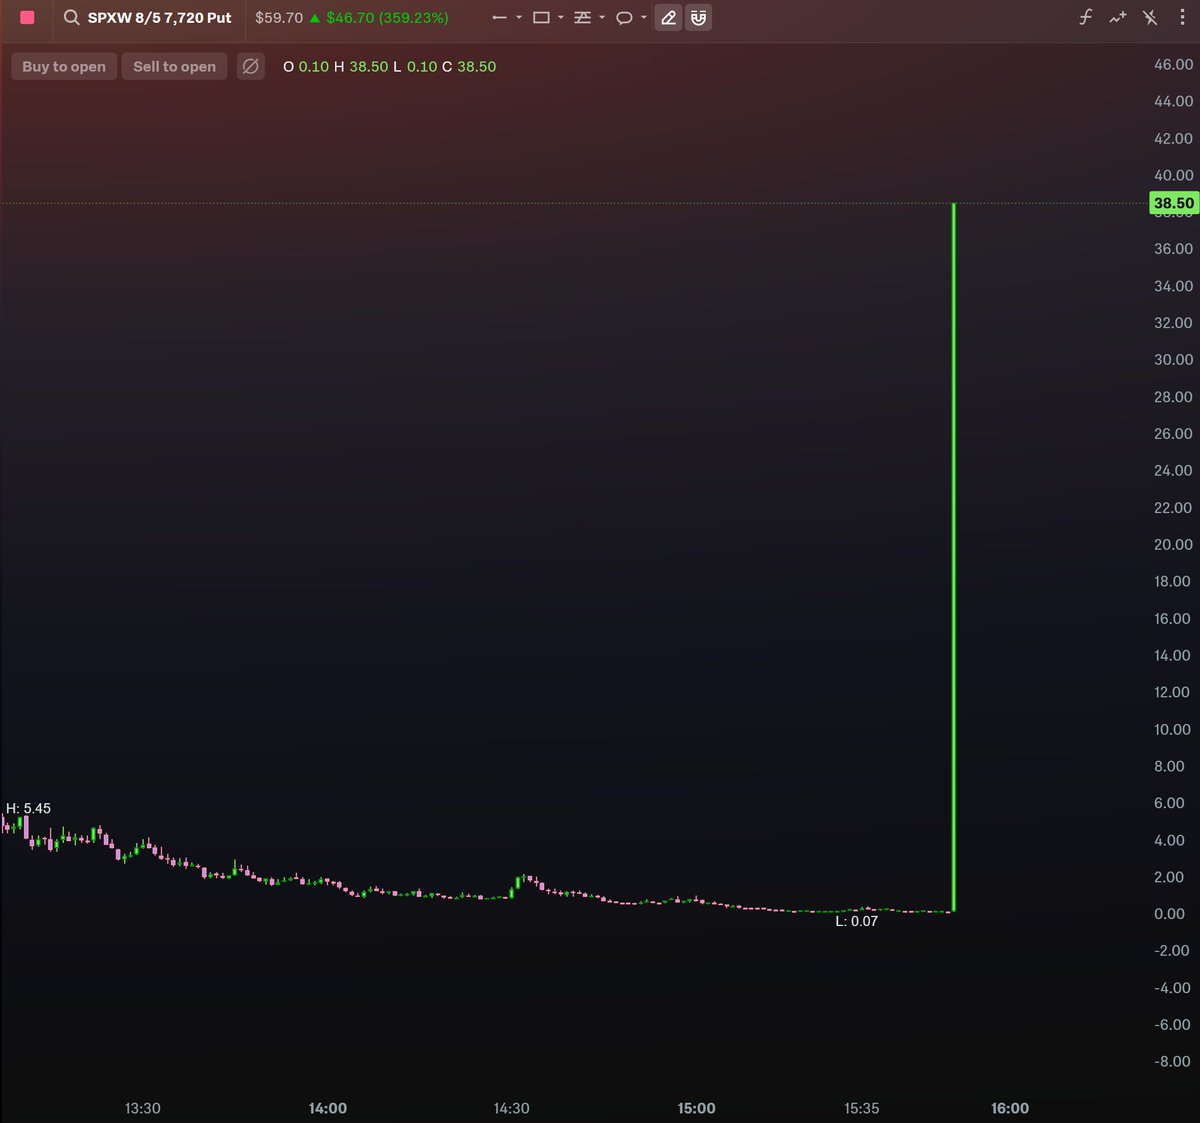The width and height of the screenshot is (1200, 1123).
Task: Click the 15:00 time axis label
Action: (697, 1108)
